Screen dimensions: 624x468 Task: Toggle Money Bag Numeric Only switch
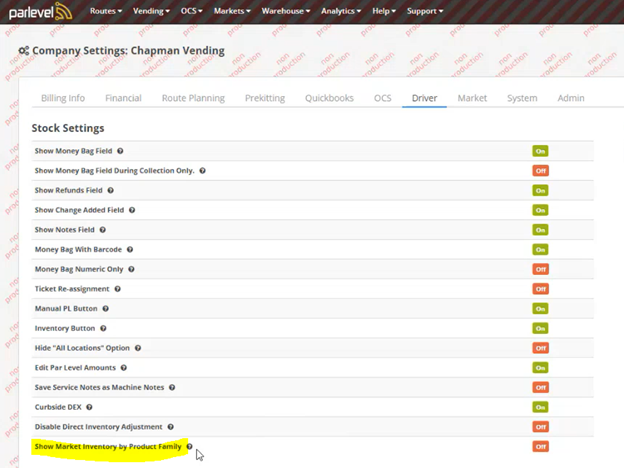540,269
